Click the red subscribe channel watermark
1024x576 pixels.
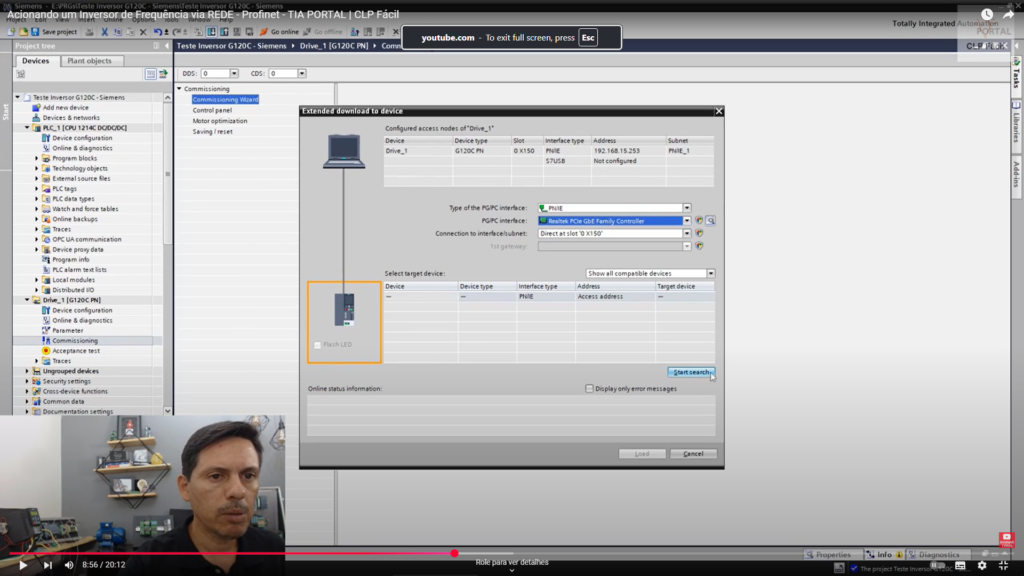[x=1006, y=539]
